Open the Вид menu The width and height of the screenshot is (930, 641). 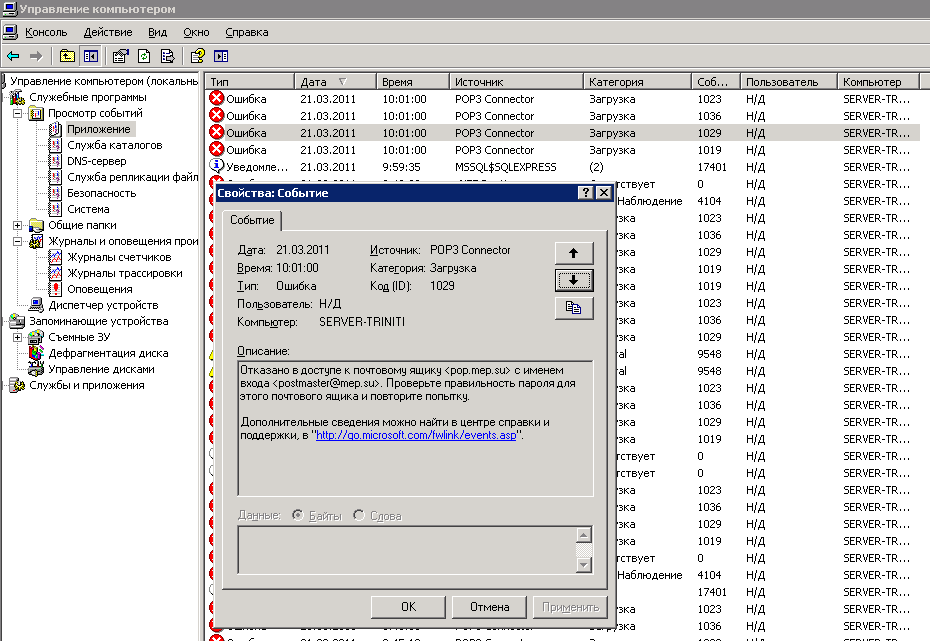tap(157, 33)
